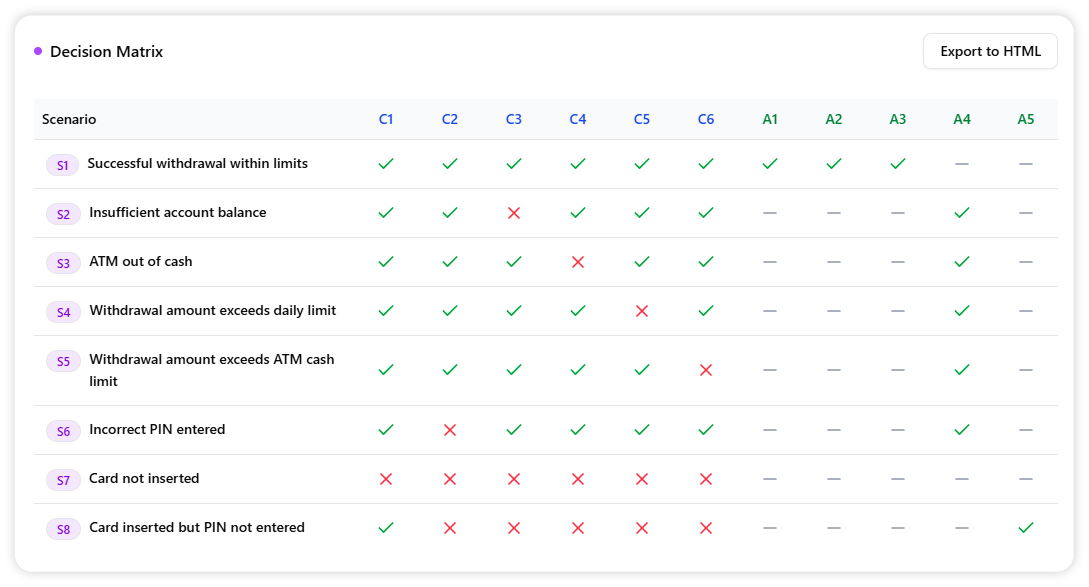This screenshot has width=1089, height=587.
Task: Click red cross for S3 under C4
Action: click(578, 262)
